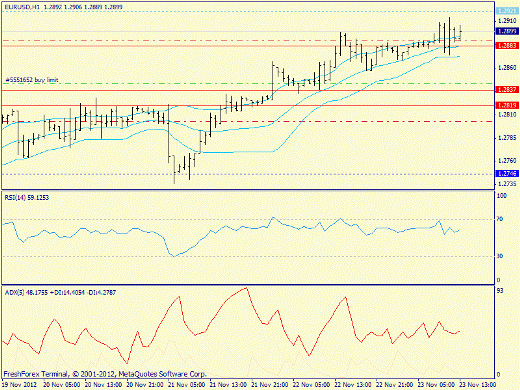The image size is (520, 390).
Task: Click the '20 Nov 05:00' time label
Action: coord(62,384)
